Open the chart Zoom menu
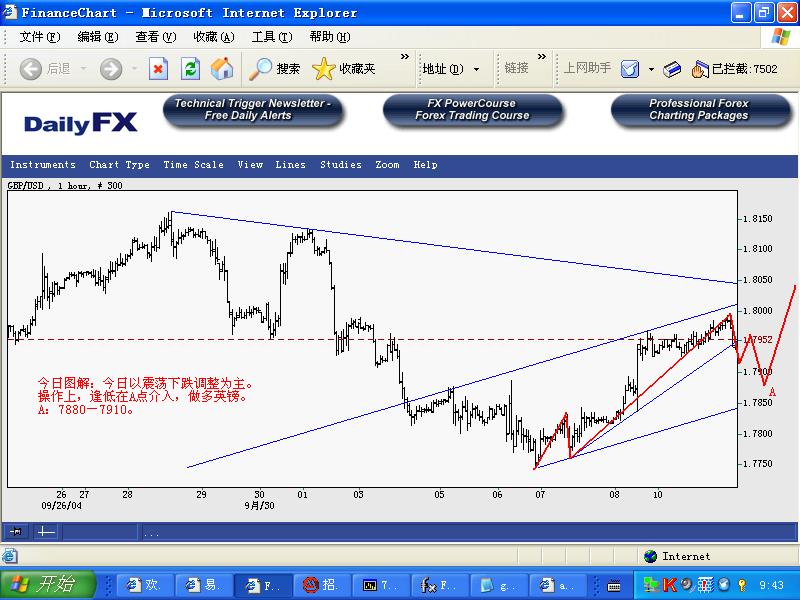 coord(387,165)
